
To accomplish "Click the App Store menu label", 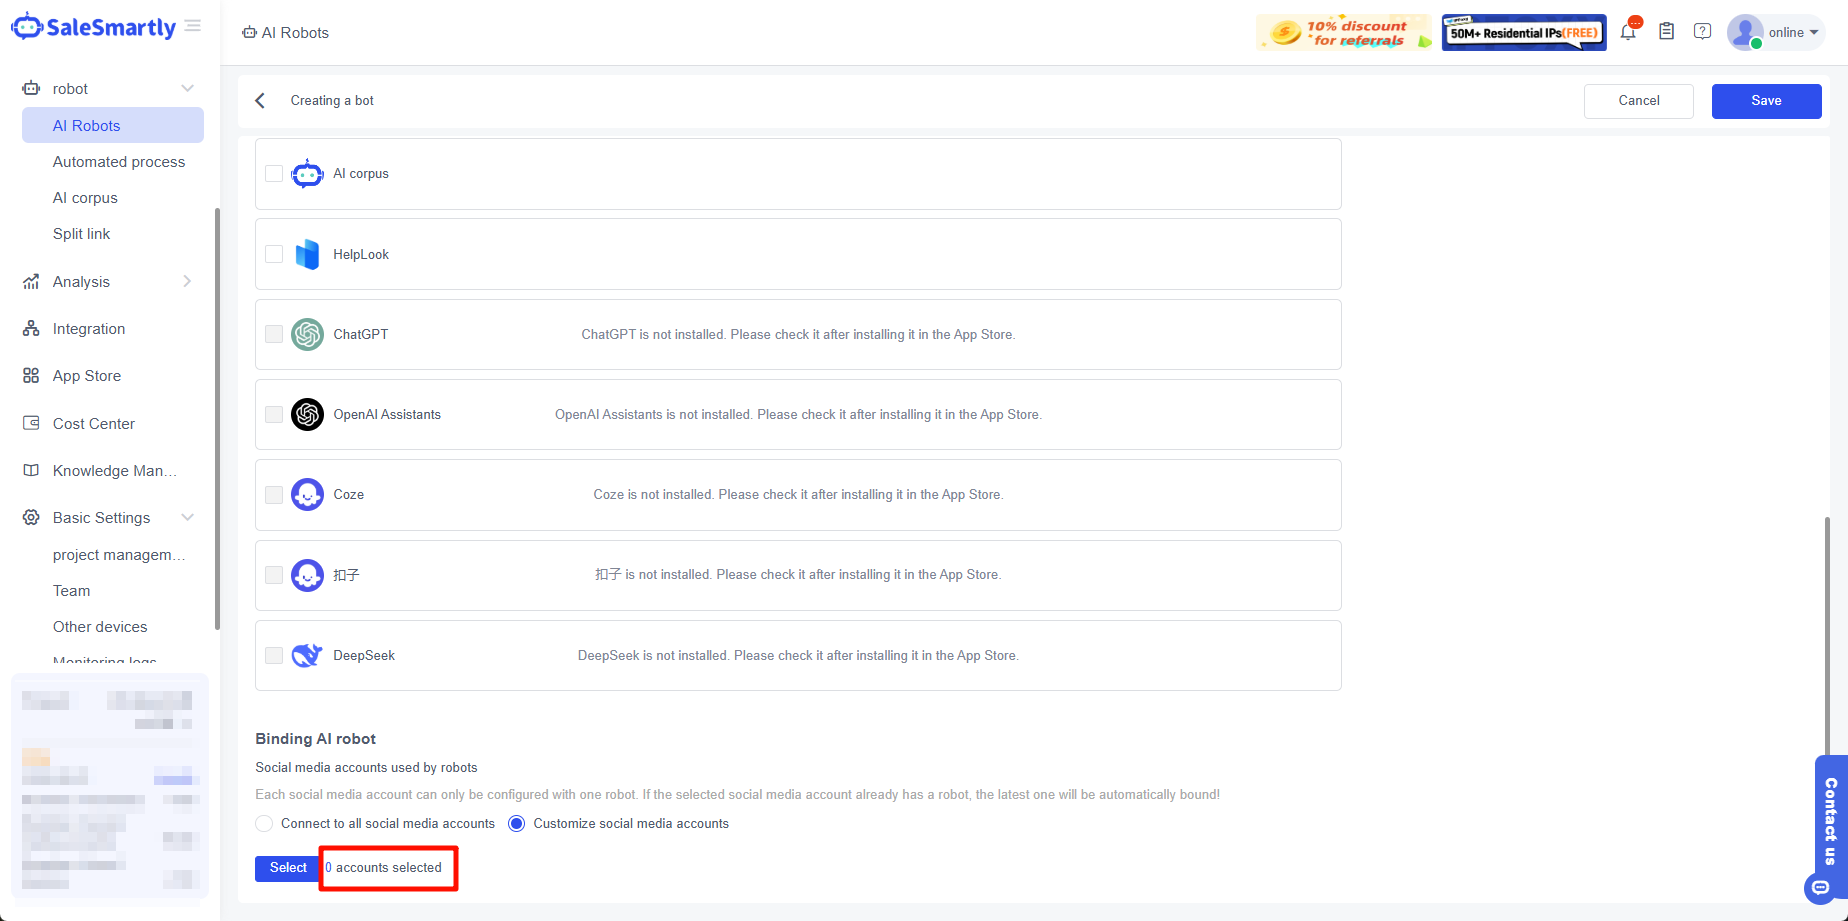I will 87,376.
